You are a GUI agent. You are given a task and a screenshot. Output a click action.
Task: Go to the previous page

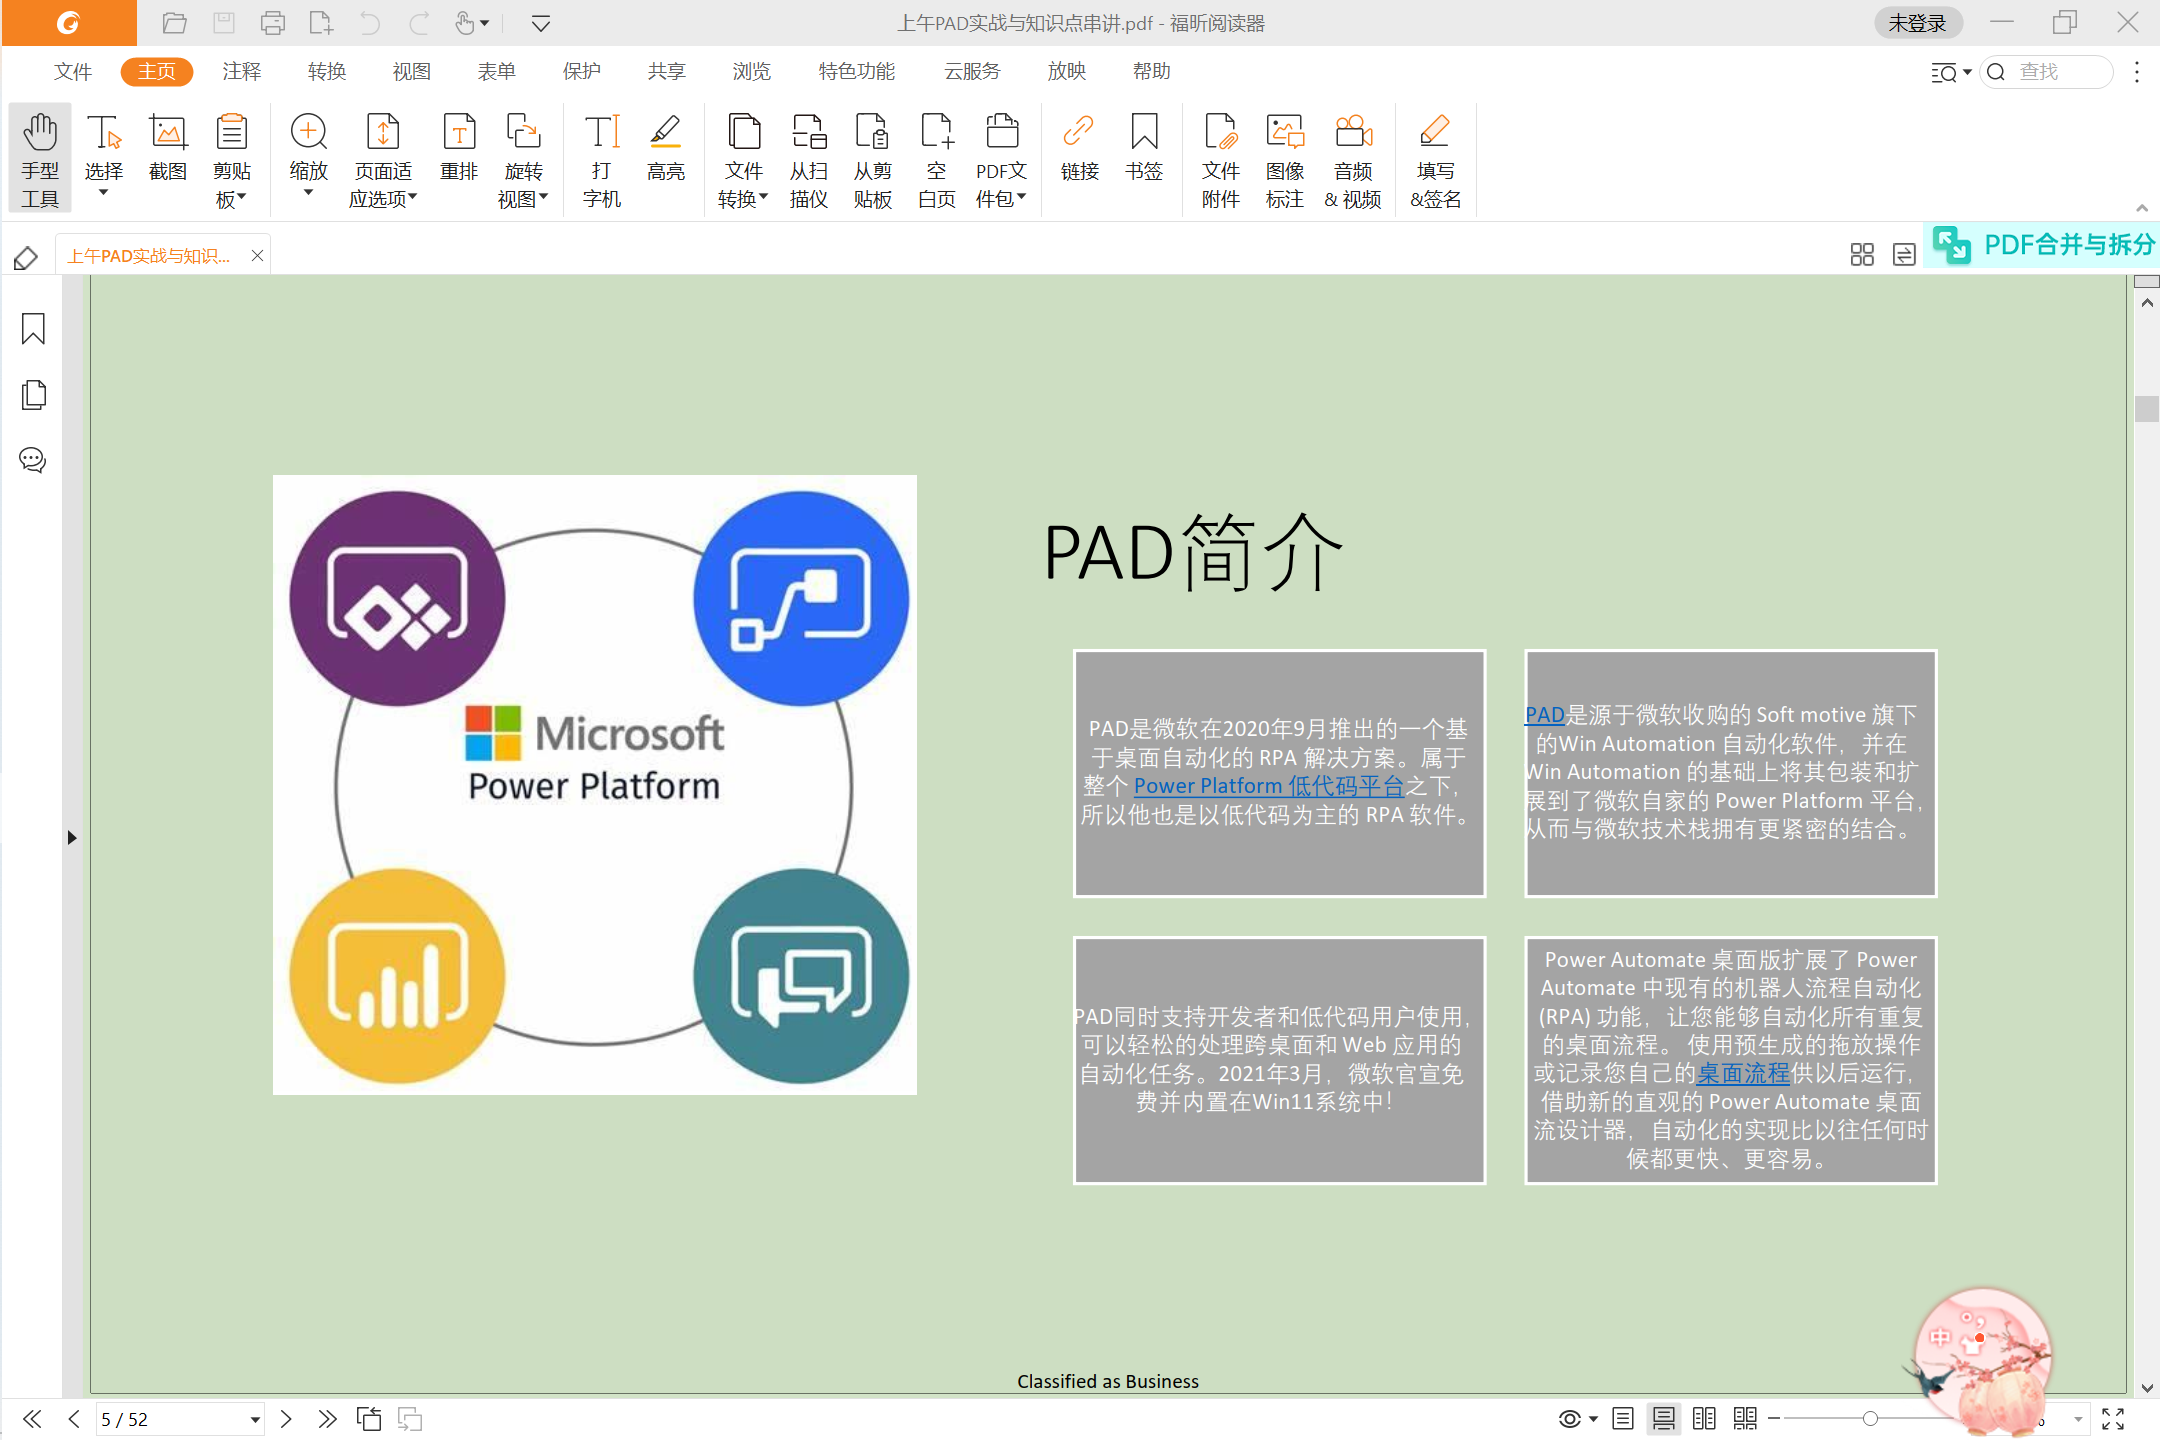[74, 1418]
